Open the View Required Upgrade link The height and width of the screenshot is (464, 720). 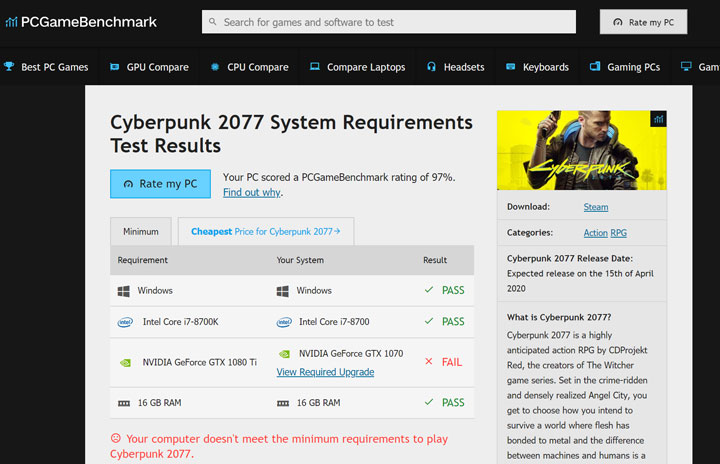click(x=325, y=372)
